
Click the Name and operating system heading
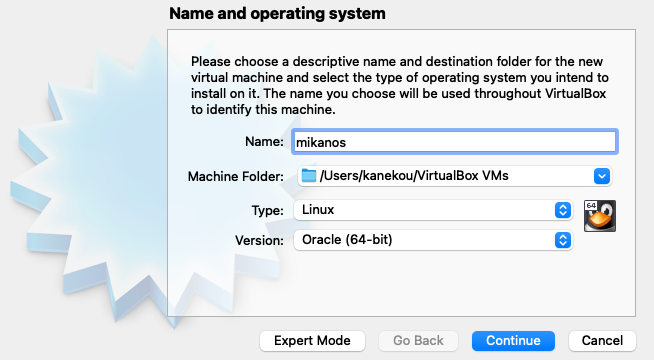(x=277, y=13)
